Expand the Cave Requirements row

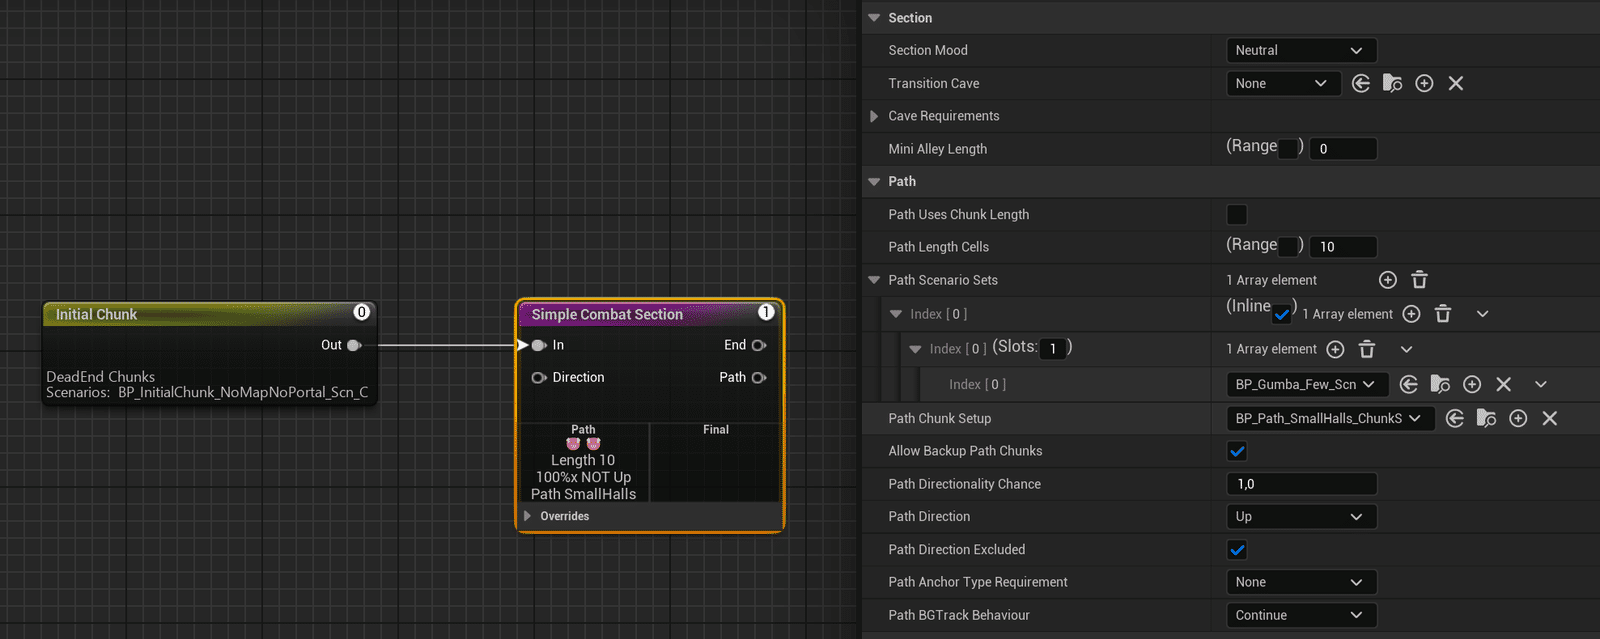(874, 116)
